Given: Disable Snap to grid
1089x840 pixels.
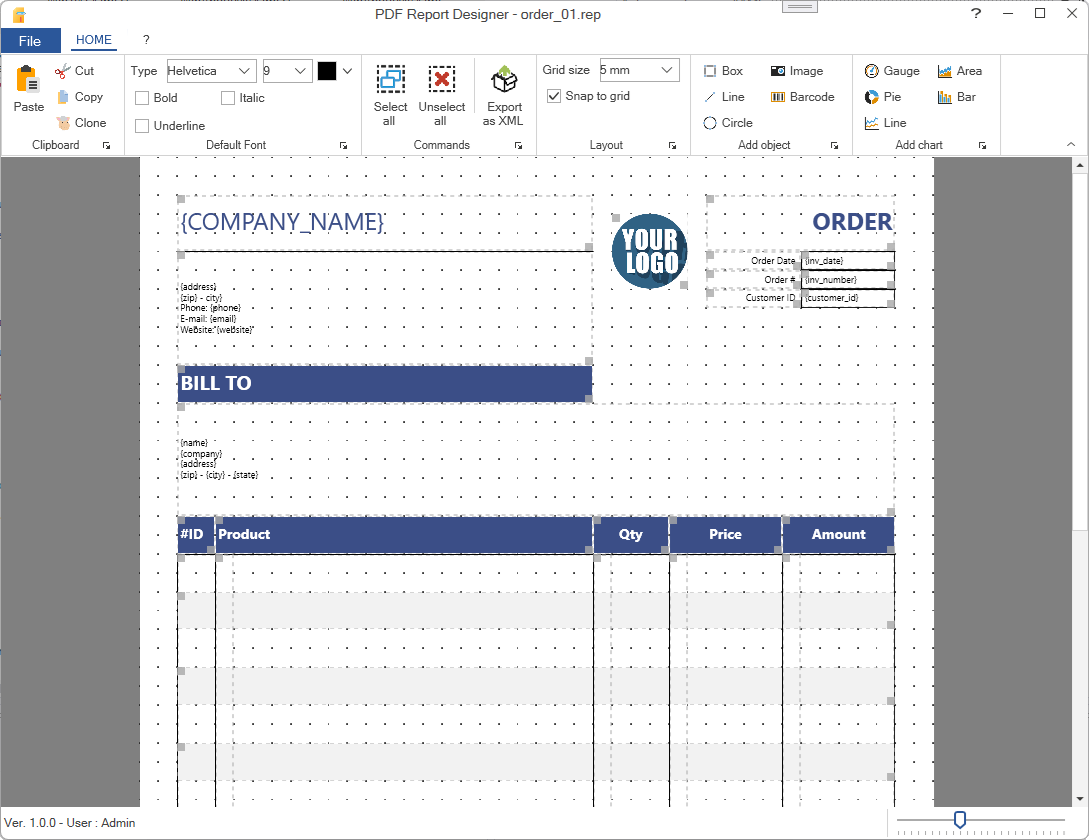Looking at the screenshot, I should click(x=554, y=95).
